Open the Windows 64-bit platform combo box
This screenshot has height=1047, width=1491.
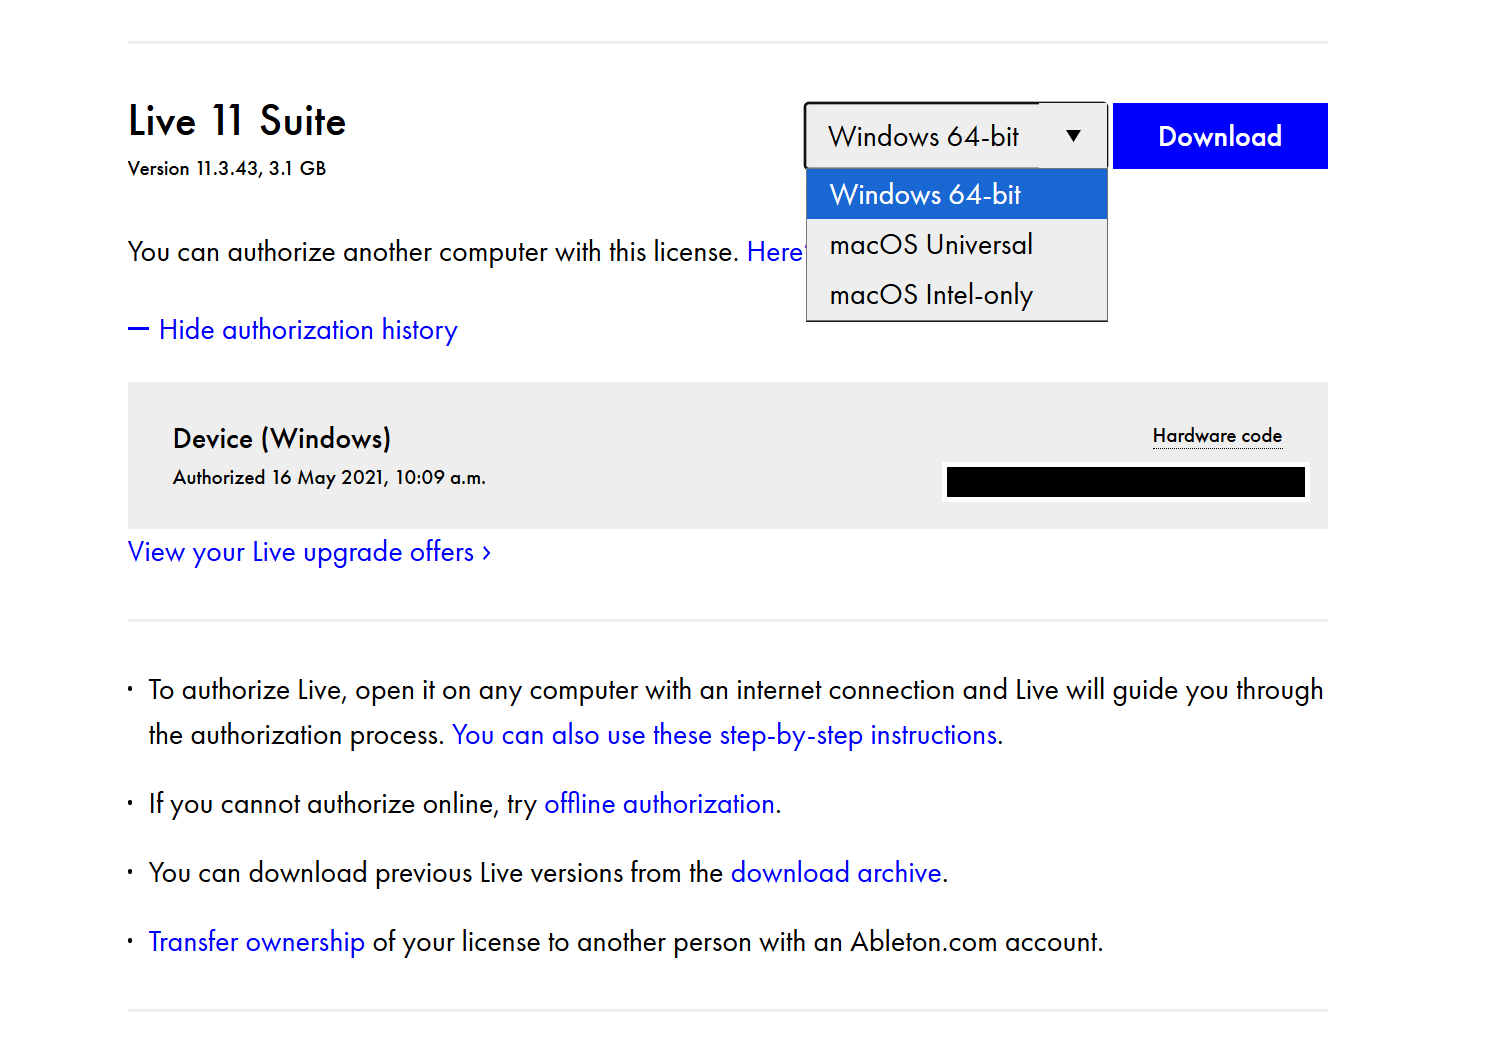click(x=923, y=136)
